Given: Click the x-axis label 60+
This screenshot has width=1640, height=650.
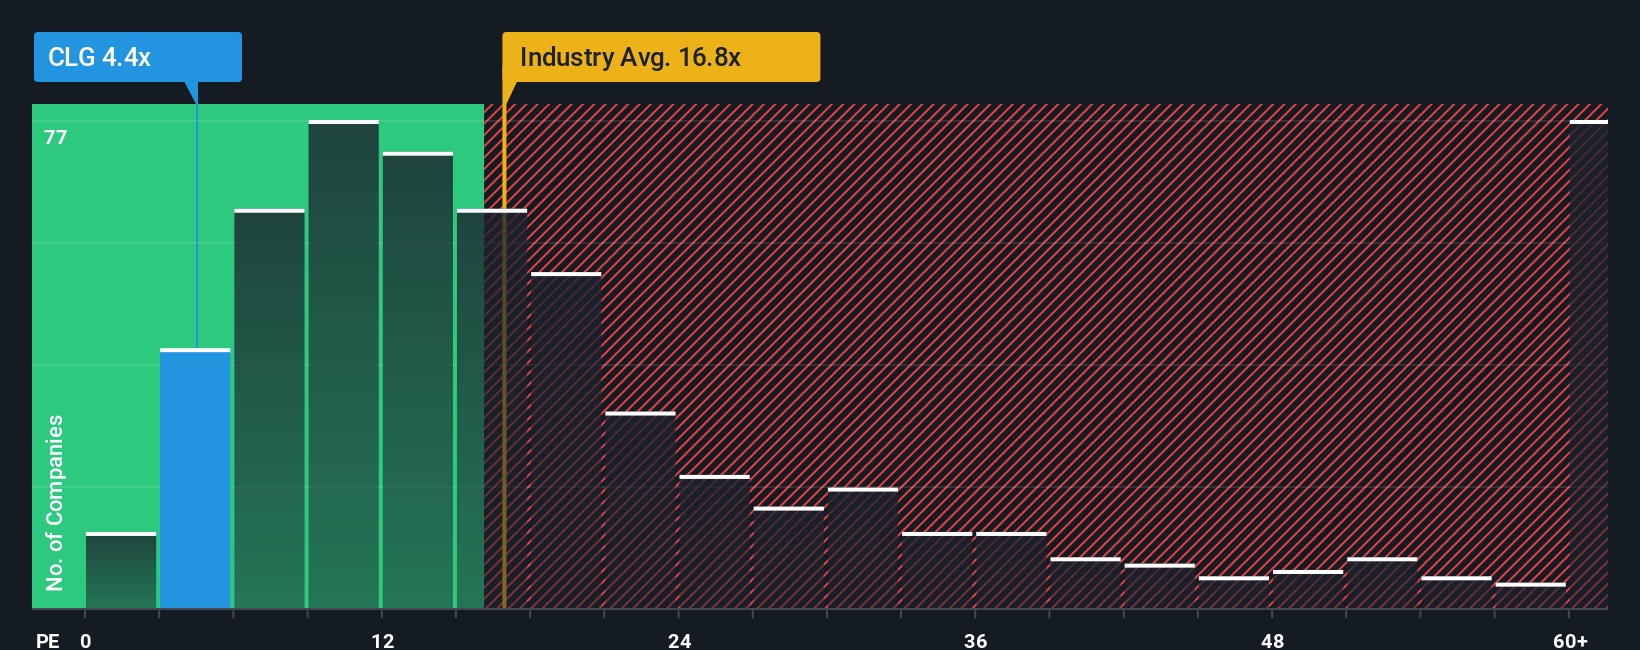Looking at the screenshot, I should coord(1570,640).
